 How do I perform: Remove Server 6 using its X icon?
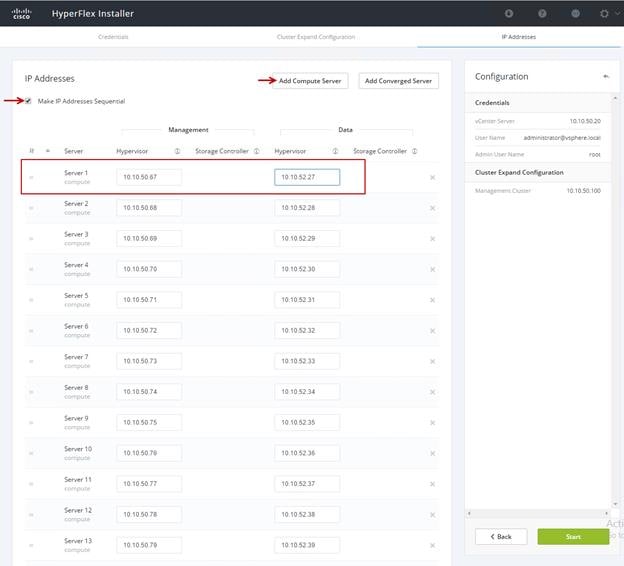433,330
